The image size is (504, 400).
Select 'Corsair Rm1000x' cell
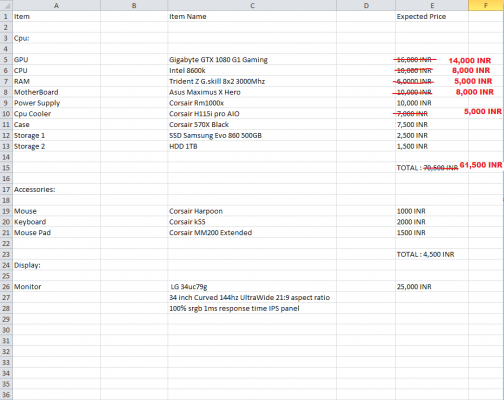coord(252,103)
